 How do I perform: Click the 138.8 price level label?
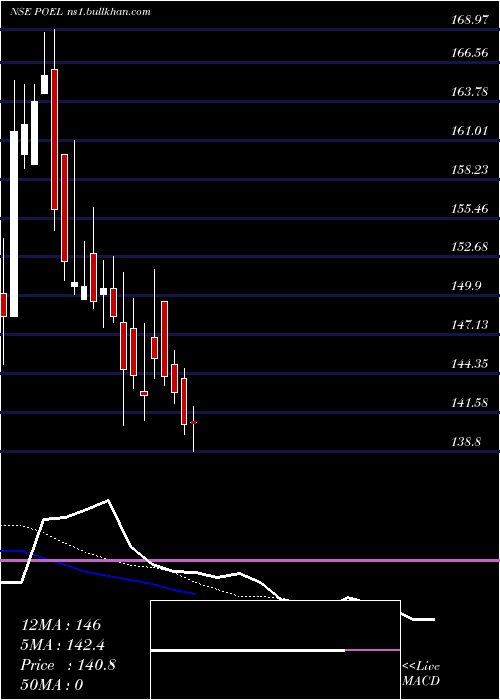point(467,442)
